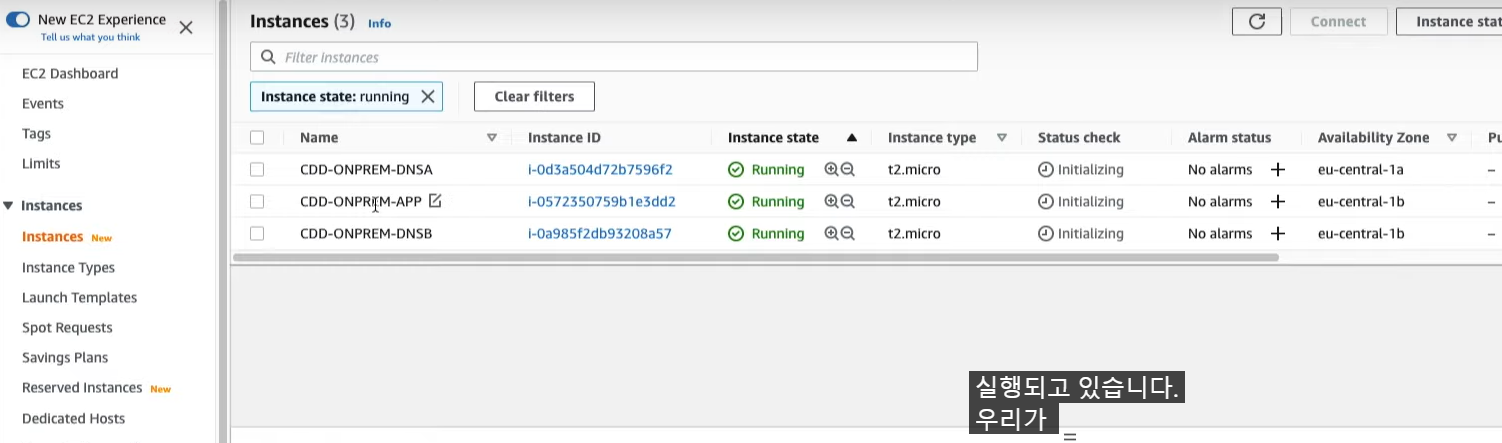Click Initializing clock icon for CDD-ONPREM-DNSA
This screenshot has height=443, width=1502.
pyautogui.click(x=1046, y=170)
